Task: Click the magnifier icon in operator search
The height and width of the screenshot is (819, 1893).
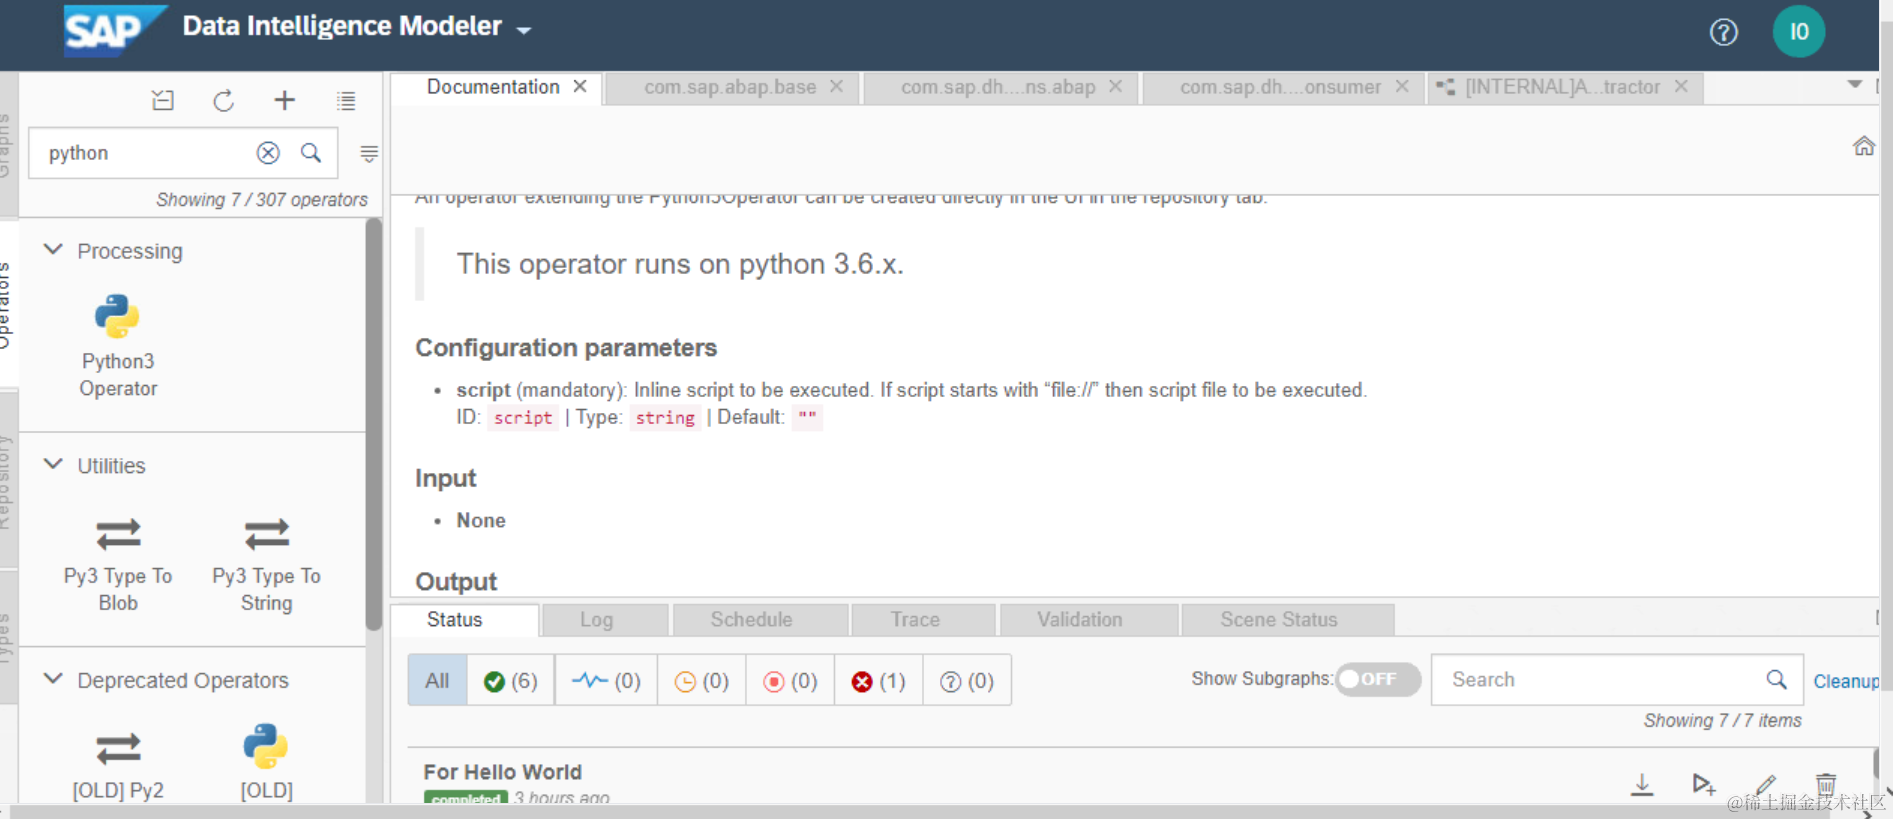Action: (x=311, y=153)
